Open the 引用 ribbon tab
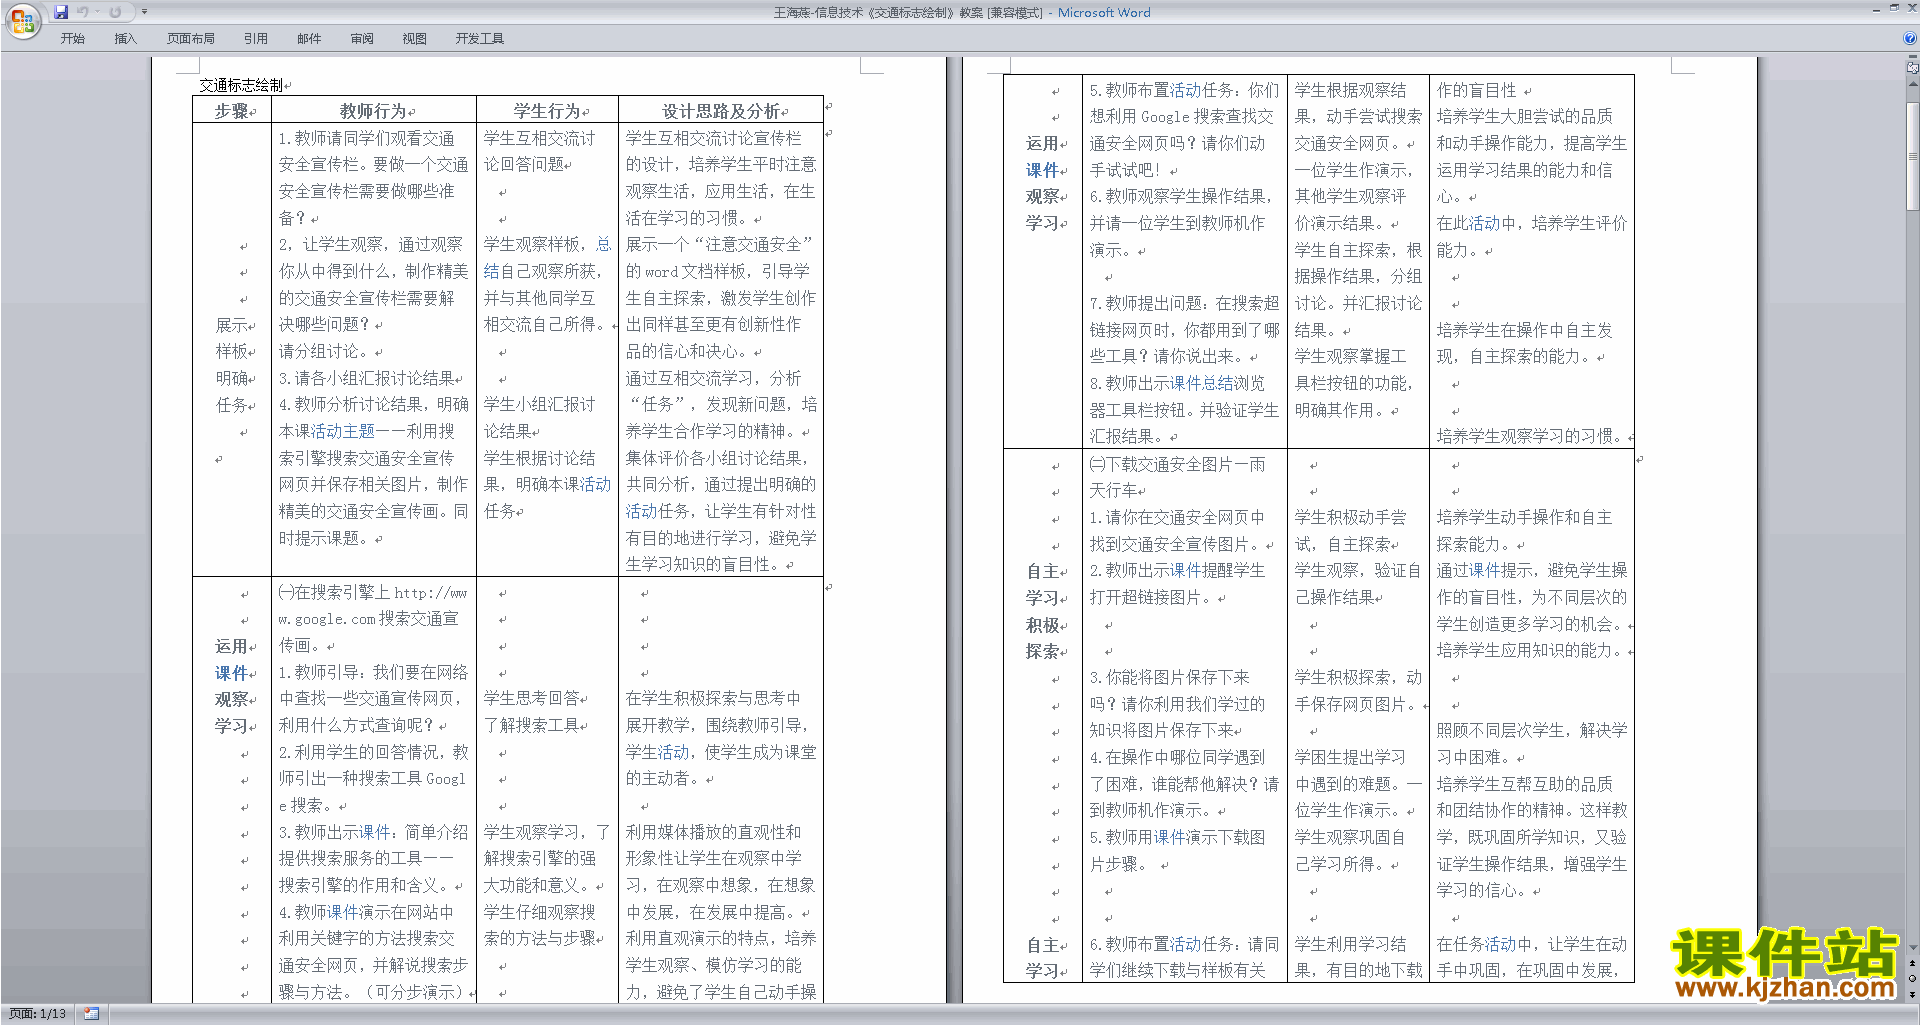 tap(256, 39)
